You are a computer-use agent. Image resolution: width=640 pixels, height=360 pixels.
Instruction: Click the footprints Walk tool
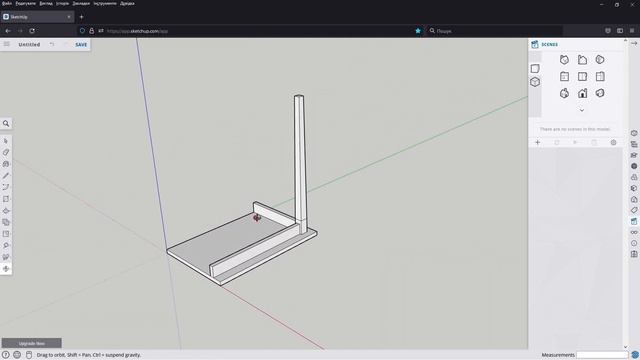6,257
